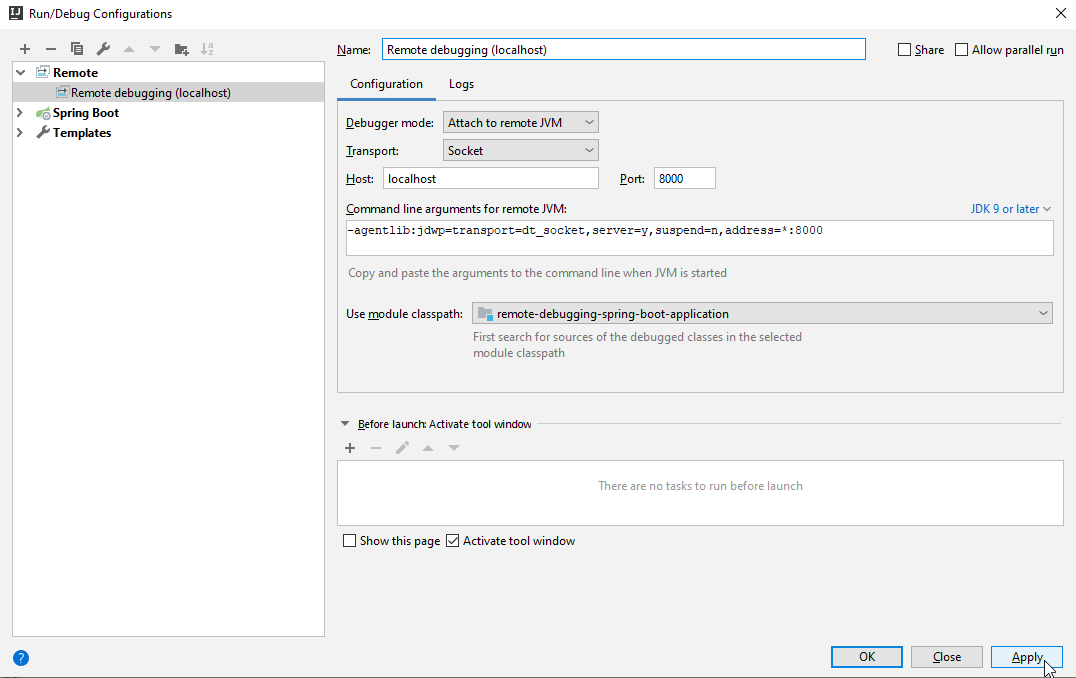Enable Allow parallel run checkbox
This screenshot has height=678, width=1076.
pyautogui.click(x=961, y=49)
